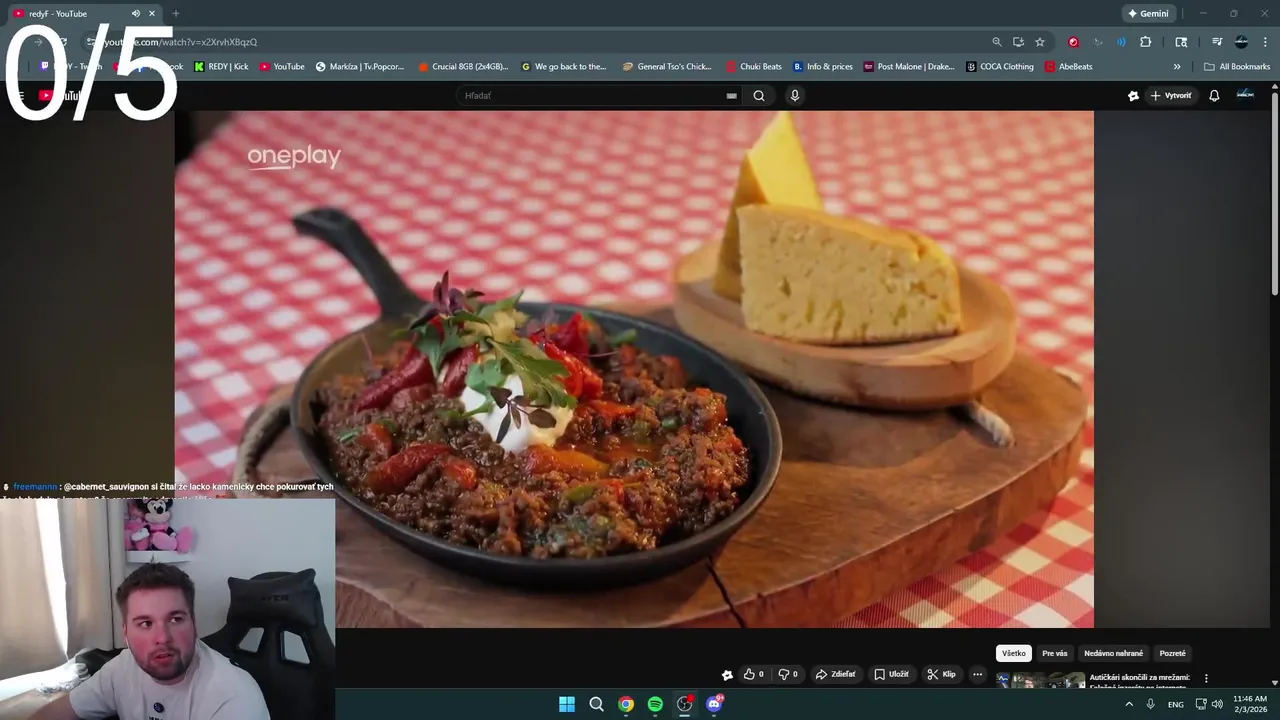The width and height of the screenshot is (1280, 720).
Task: Create a clip with Klip button
Action: click(941, 674)
